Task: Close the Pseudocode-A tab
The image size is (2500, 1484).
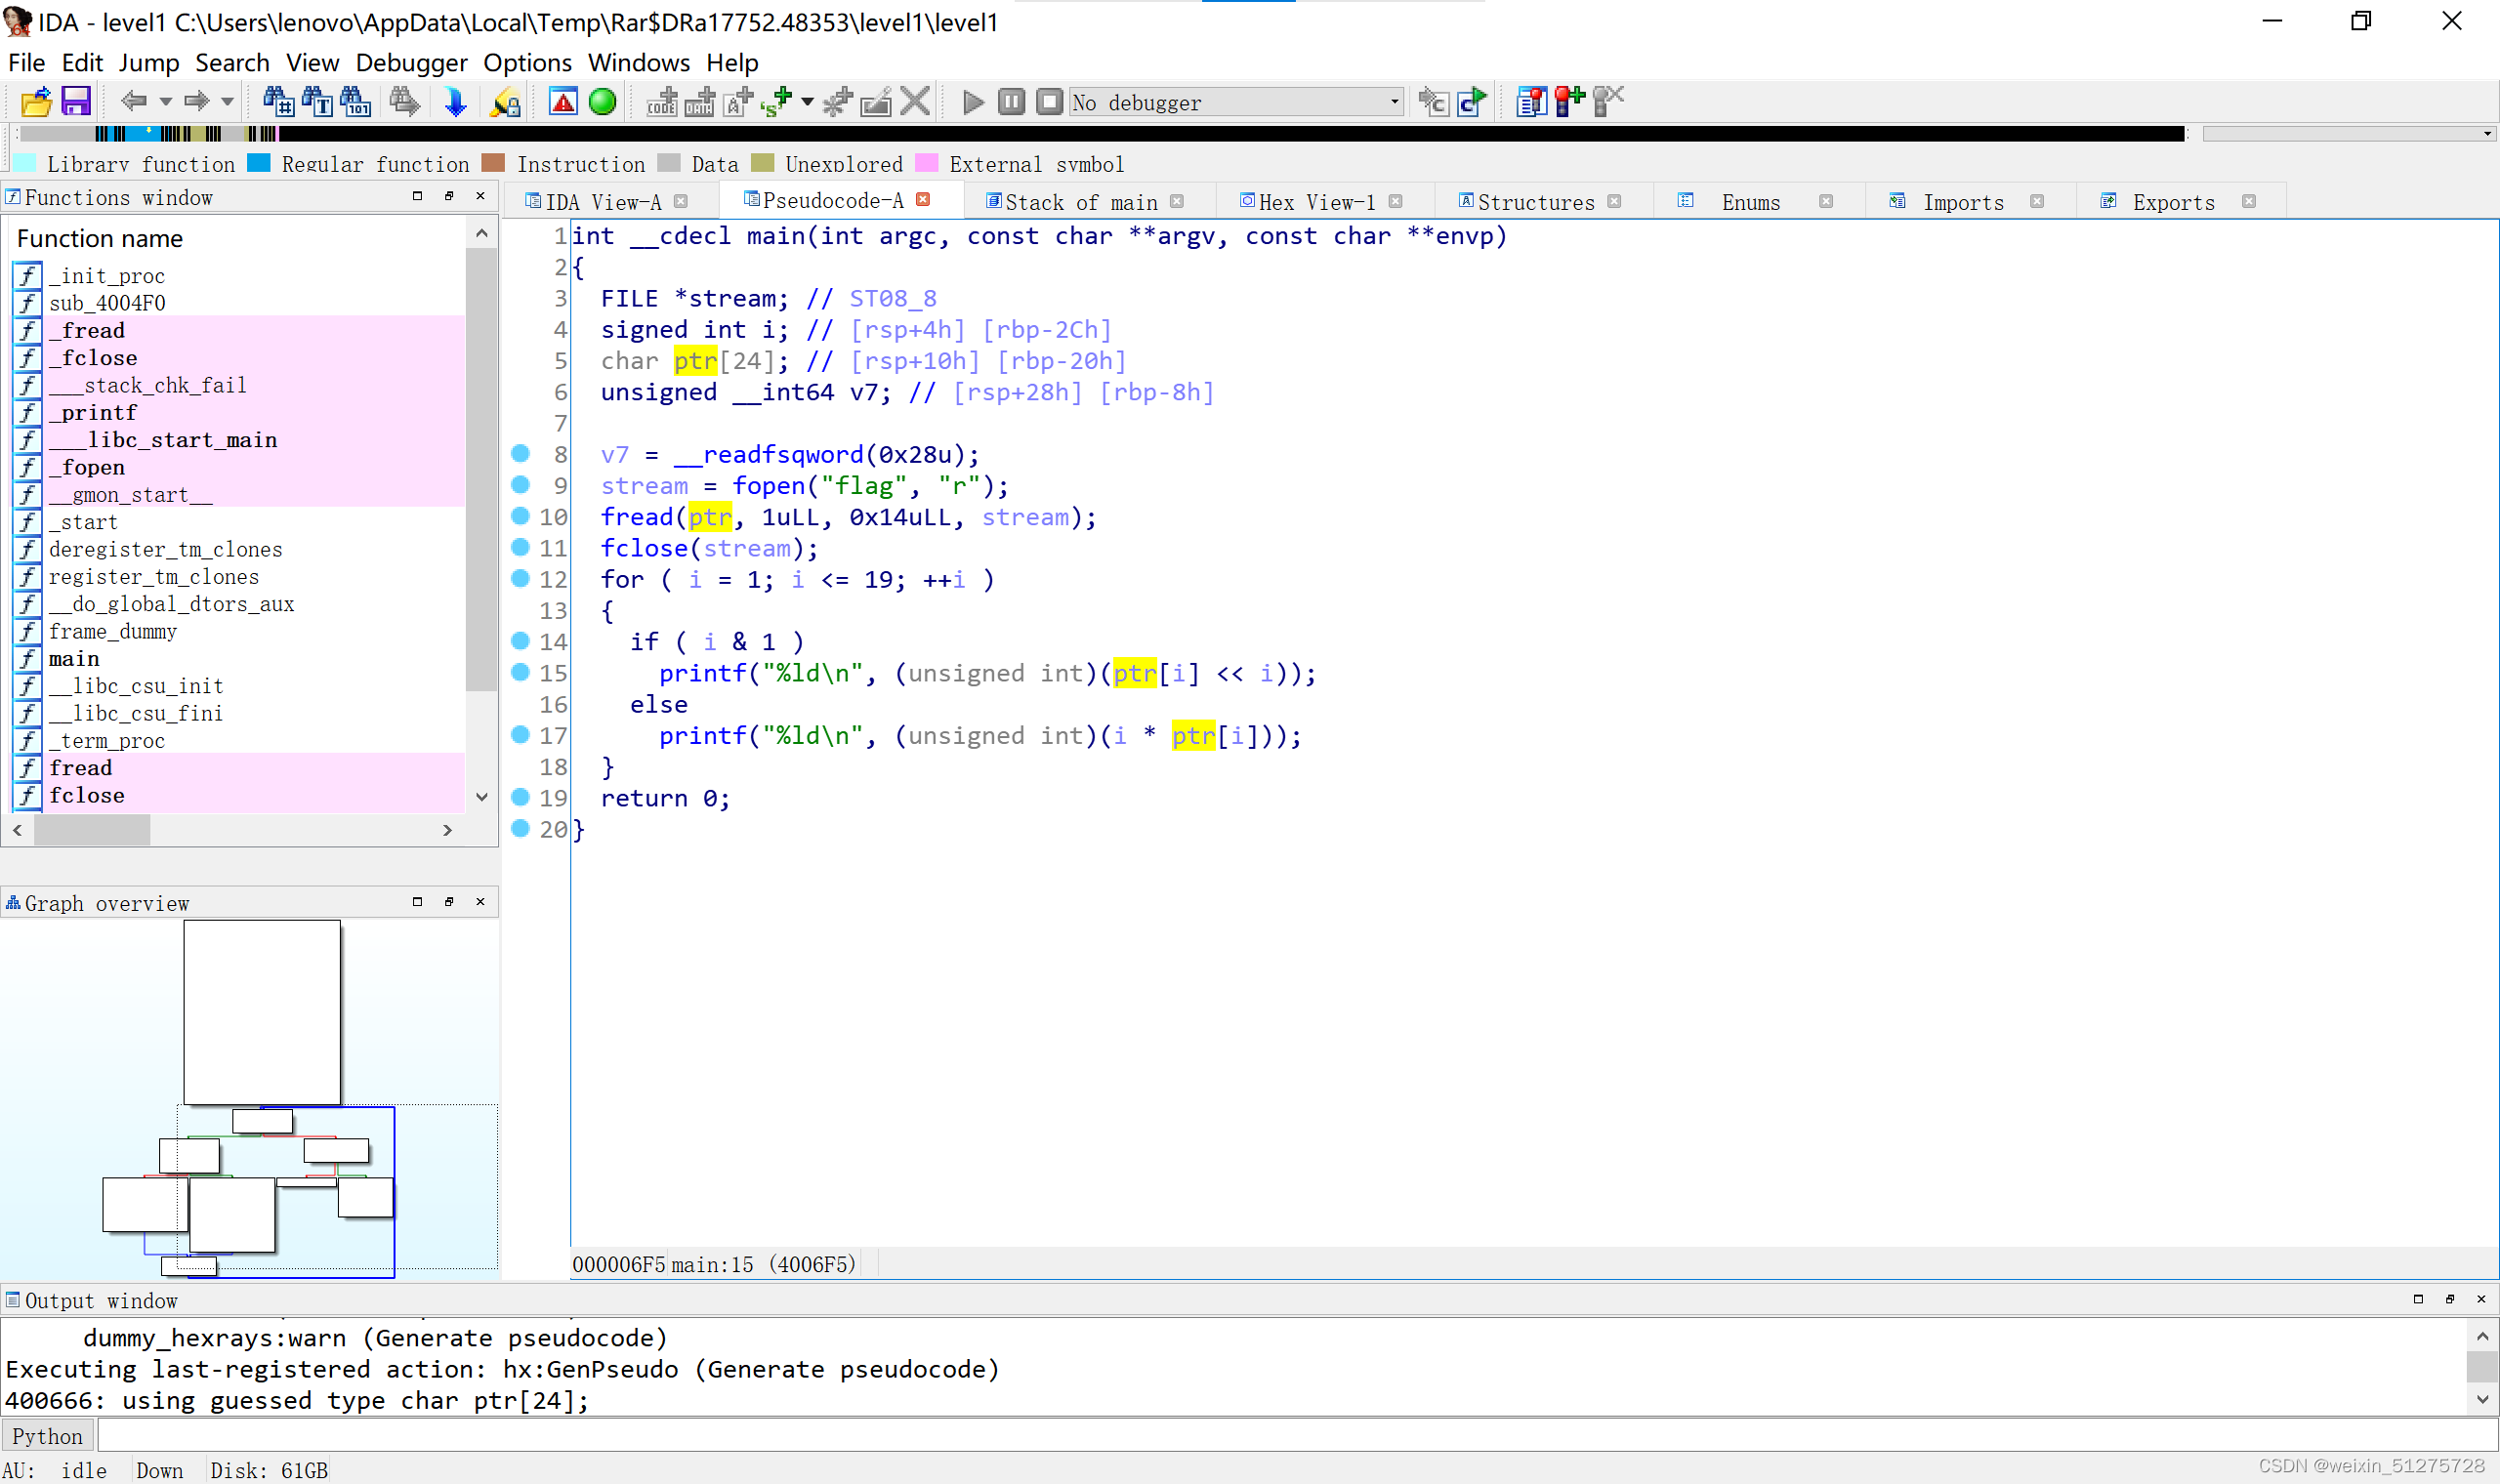Action: click(923, 200)
